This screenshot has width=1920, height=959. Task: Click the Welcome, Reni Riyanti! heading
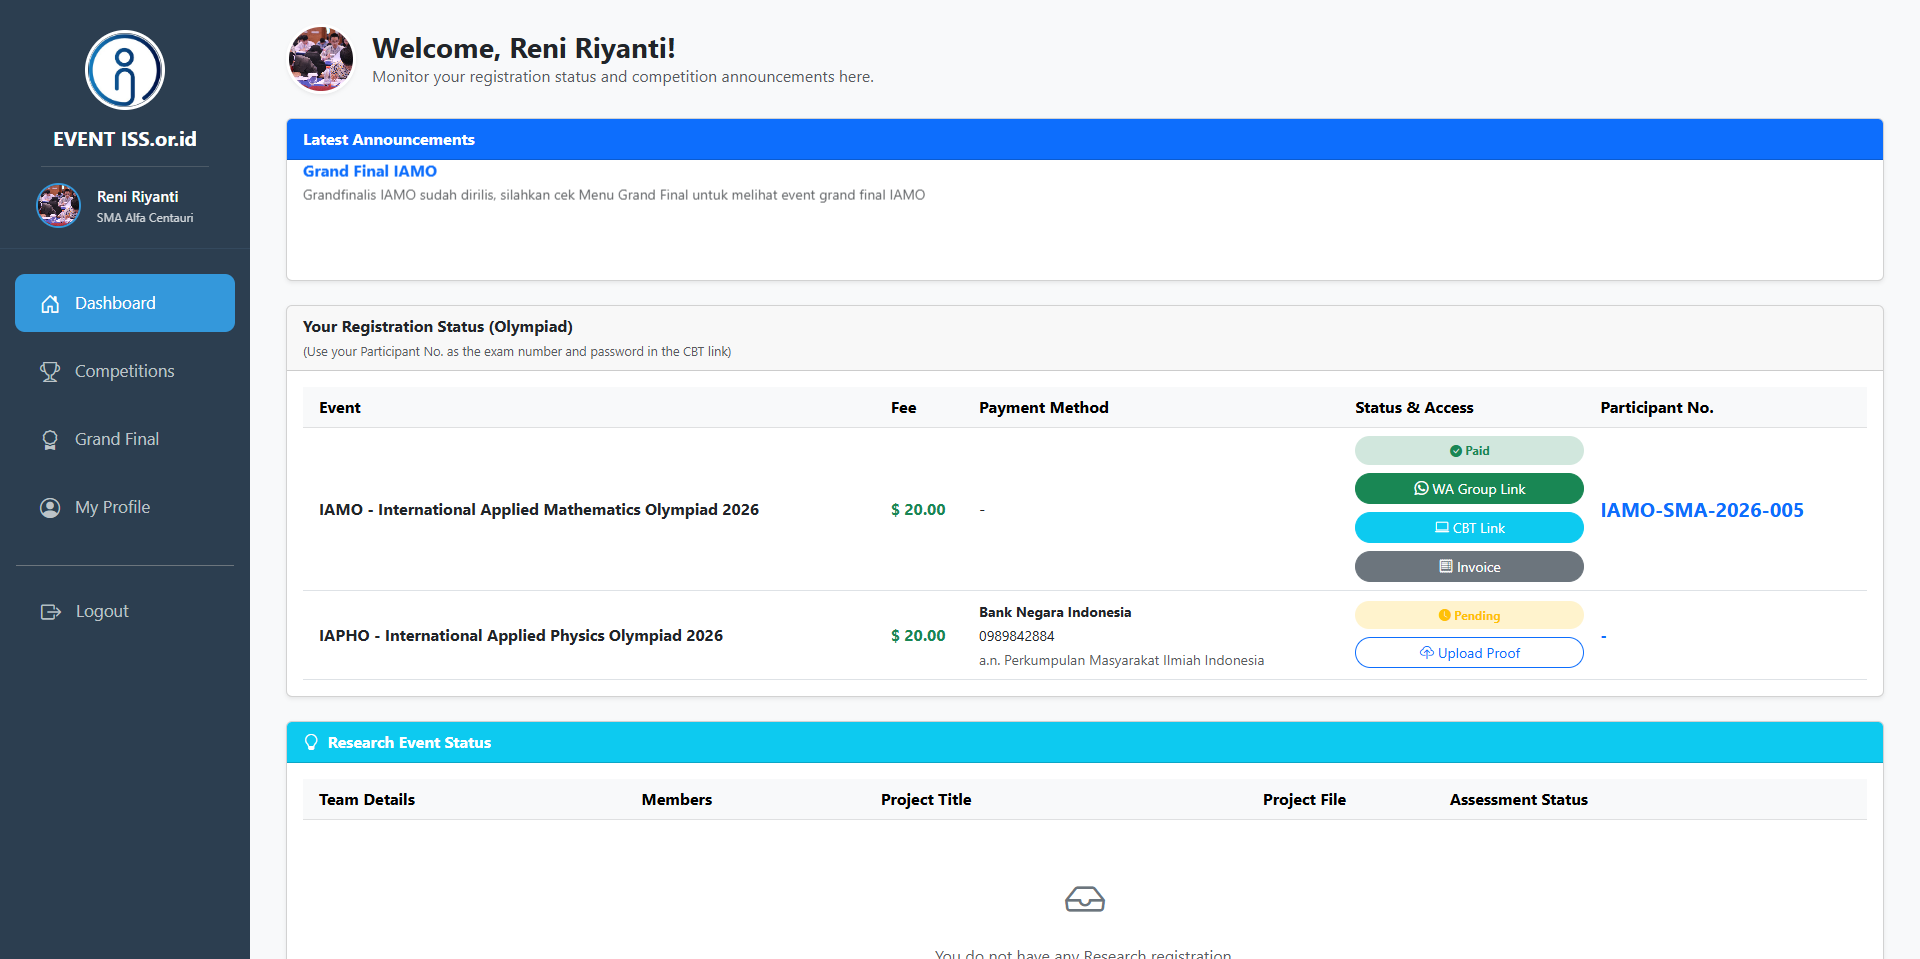(x=524, y=48)
